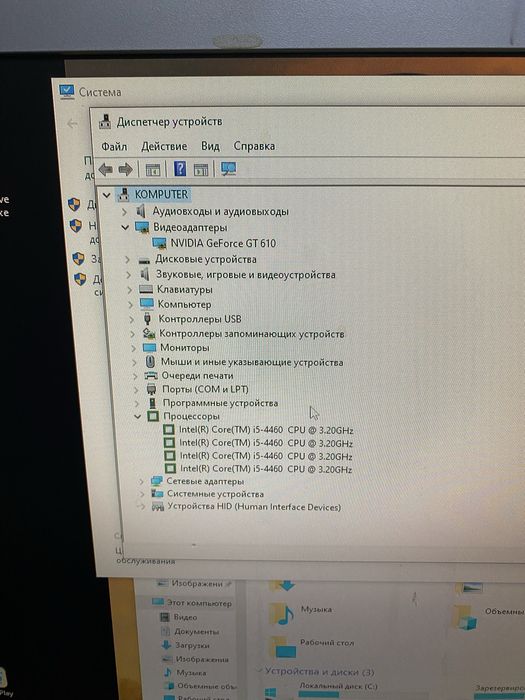Open Локальный диск (C:) in Explorer

pos(338,686)
